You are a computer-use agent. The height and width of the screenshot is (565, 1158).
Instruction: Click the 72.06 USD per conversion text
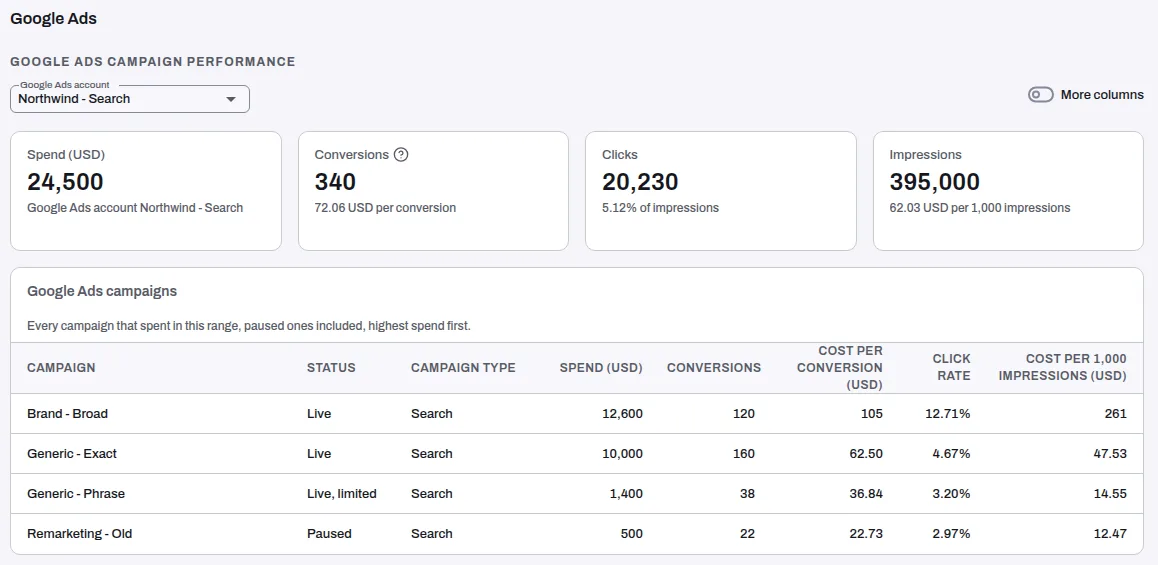click(x=385, y=208)
